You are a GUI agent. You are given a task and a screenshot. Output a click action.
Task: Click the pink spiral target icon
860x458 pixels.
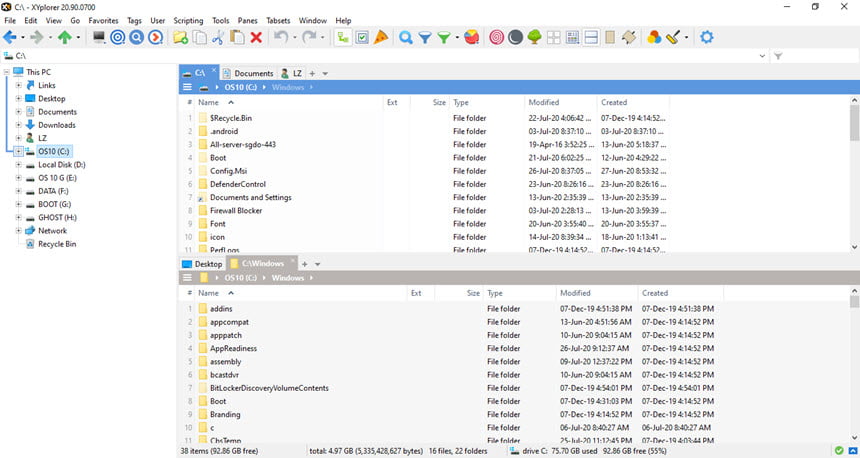click(x=496, y=37)
